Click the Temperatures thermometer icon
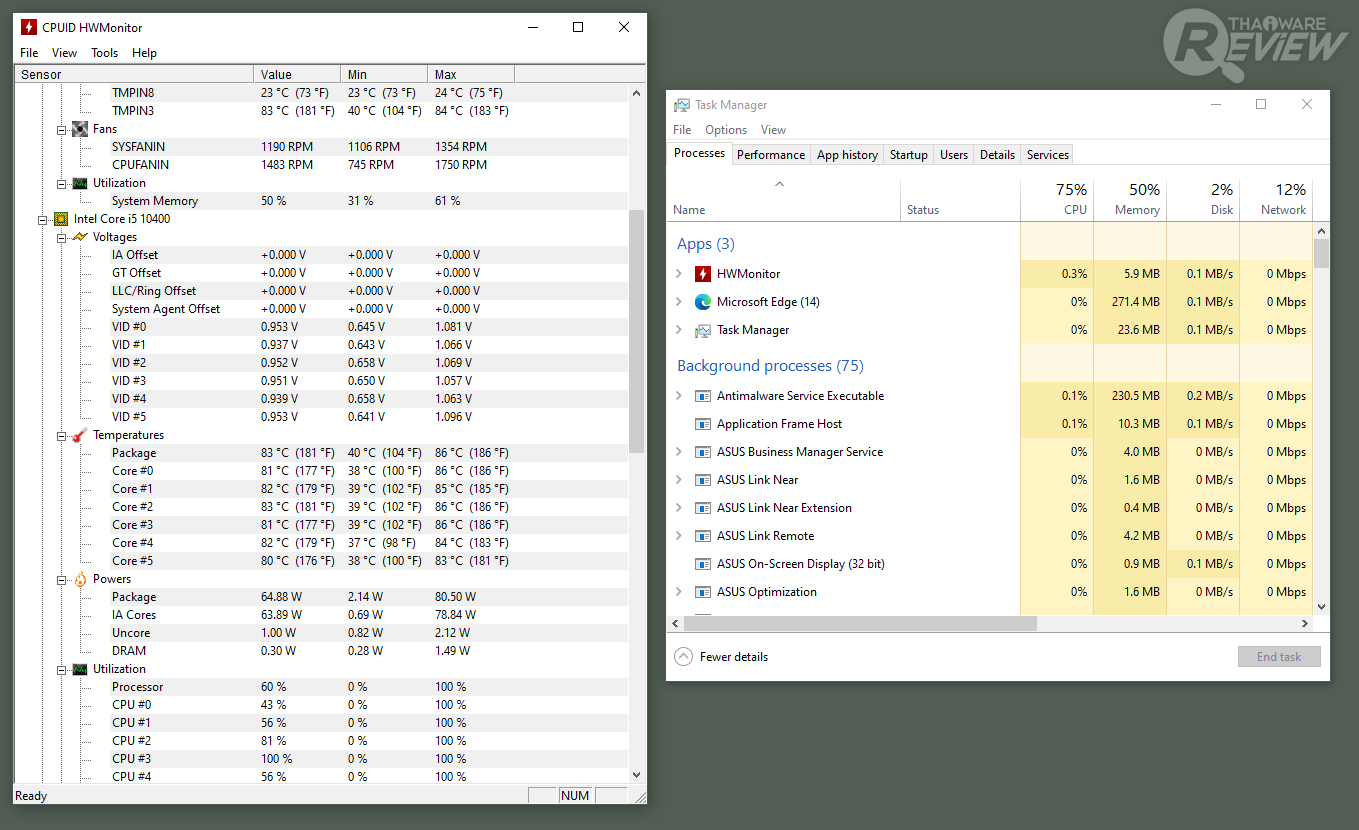The height and width of the screenshot is (830, 1359). click(80, 435)
